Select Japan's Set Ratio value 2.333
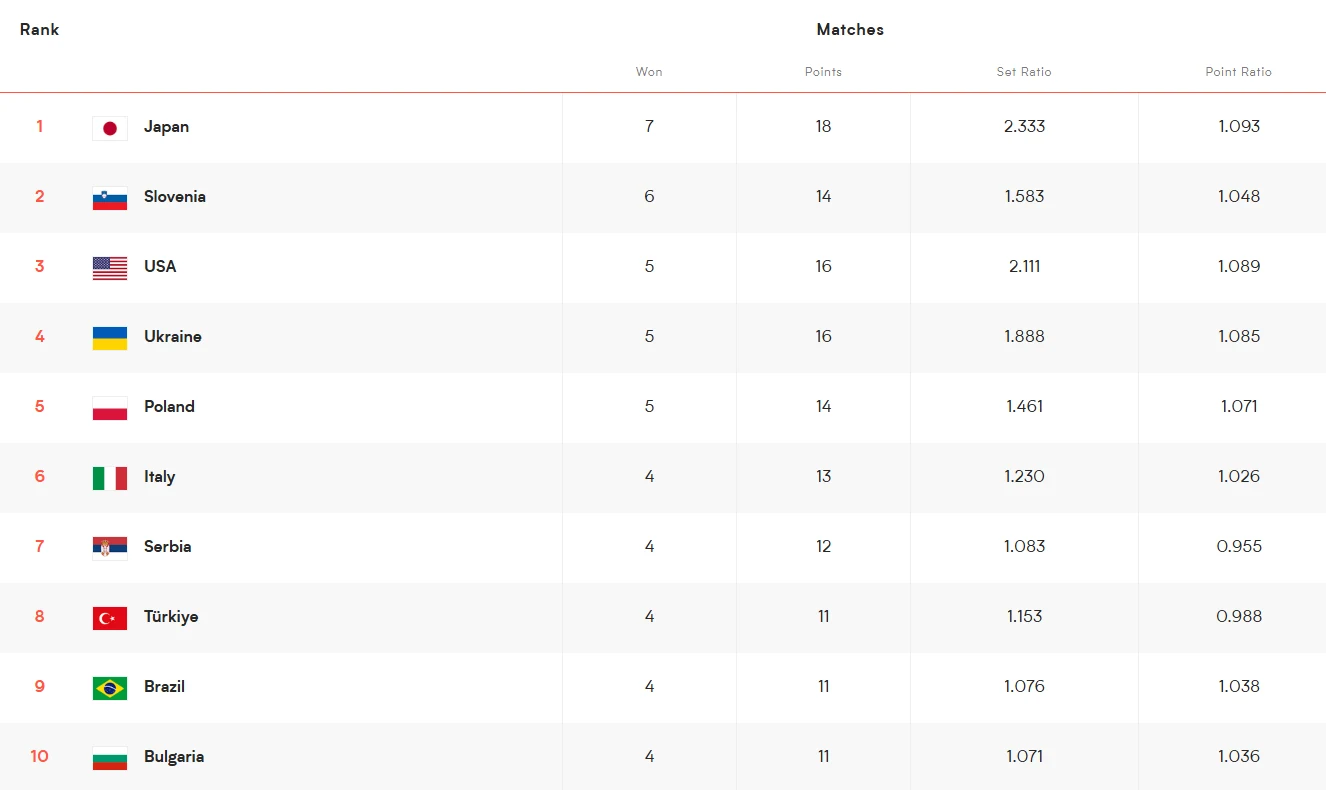The image size is (1326, 790). pos(1024,127)
